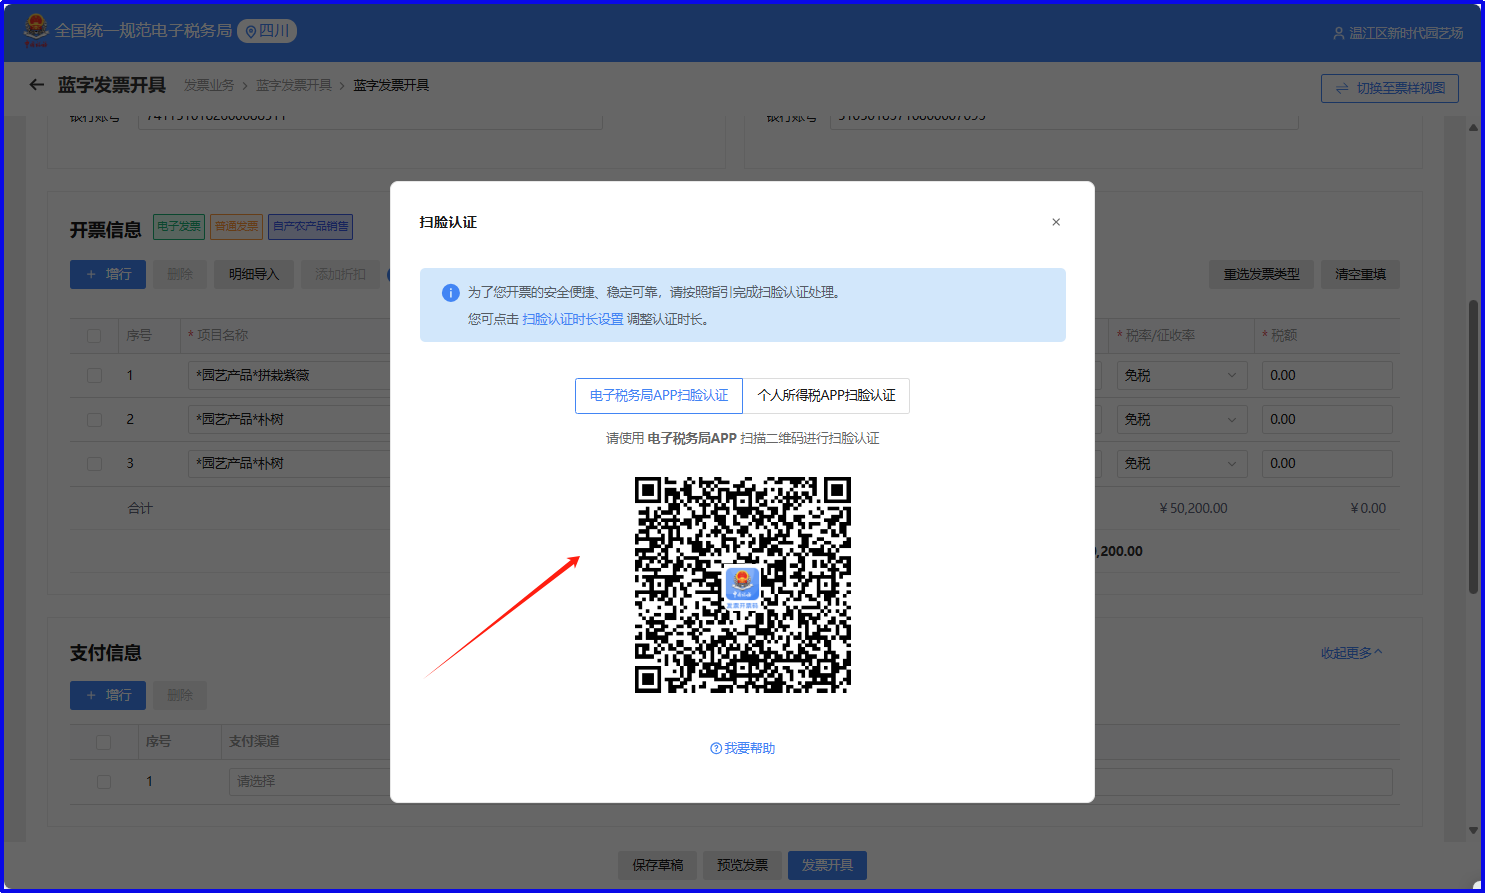
Task: Click row 2 税额 0.00 field
Action: point(1327,419)
